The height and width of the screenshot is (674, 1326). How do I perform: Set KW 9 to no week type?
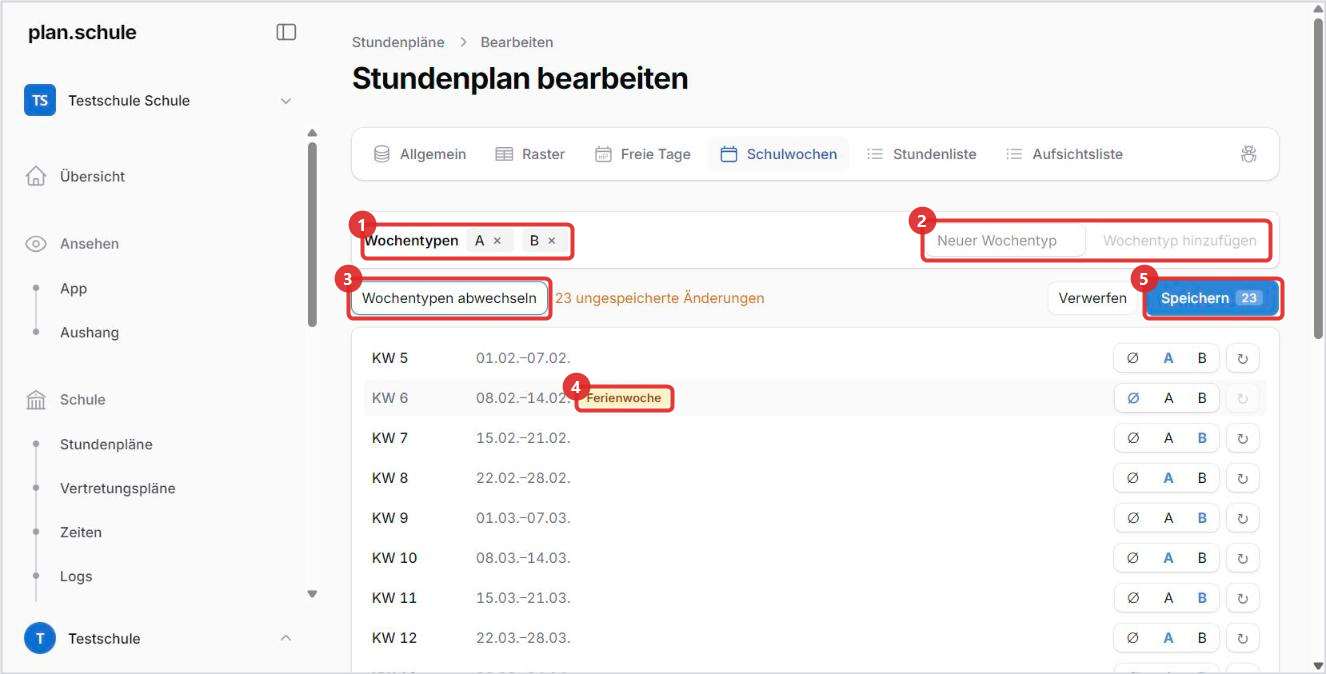(1133, 518)
